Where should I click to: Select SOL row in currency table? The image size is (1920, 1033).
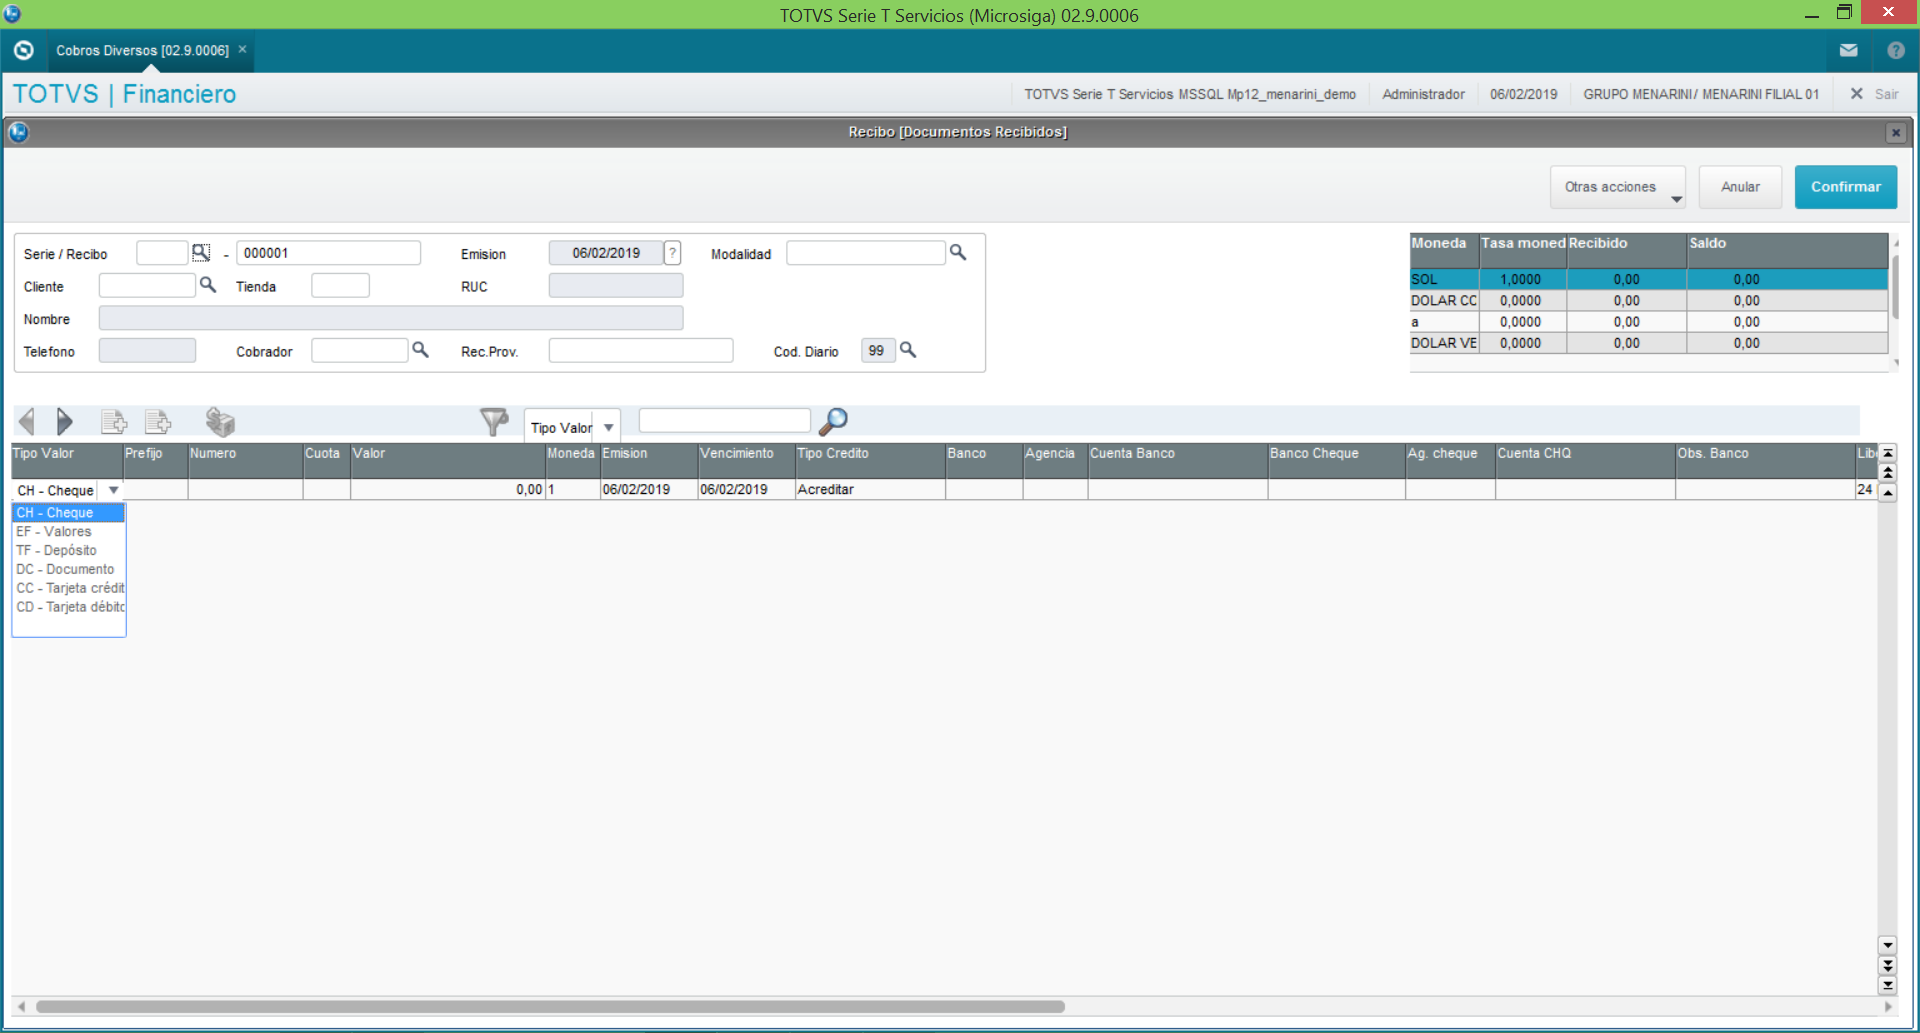(1648, 279)
